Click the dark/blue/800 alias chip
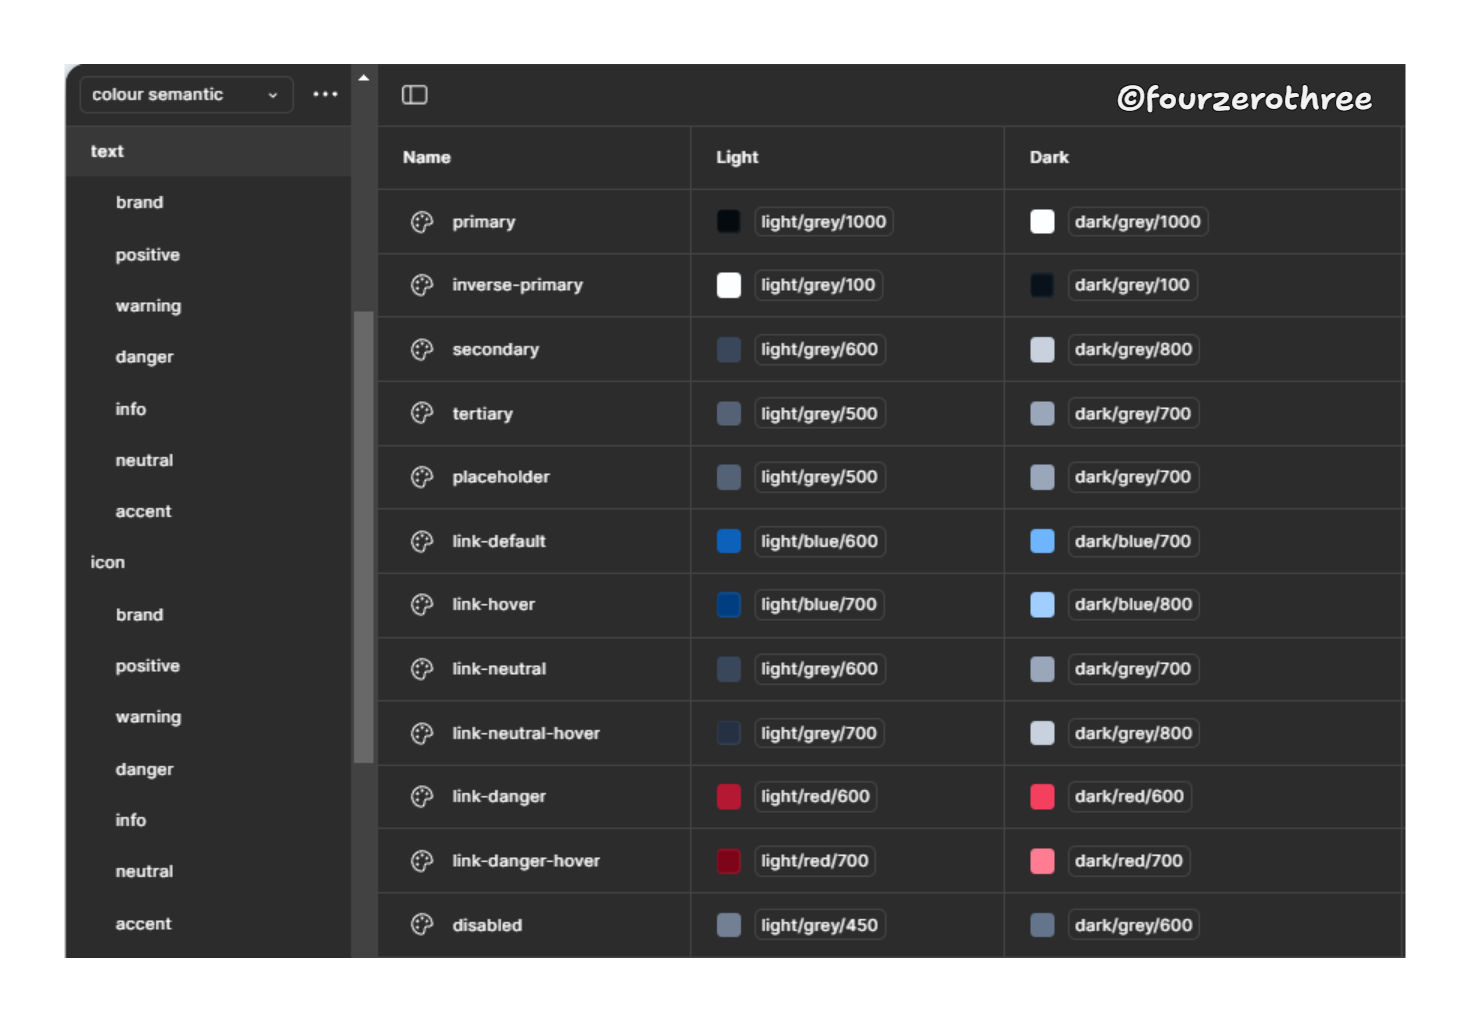This screenshot has width=1470, height=1022. tap(1133, 604)
